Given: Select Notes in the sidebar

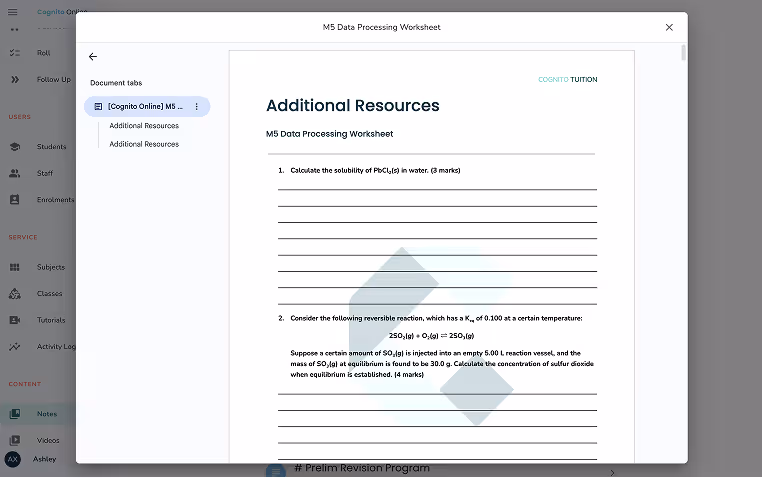Looking at the screenshot, I should point(47,414).
